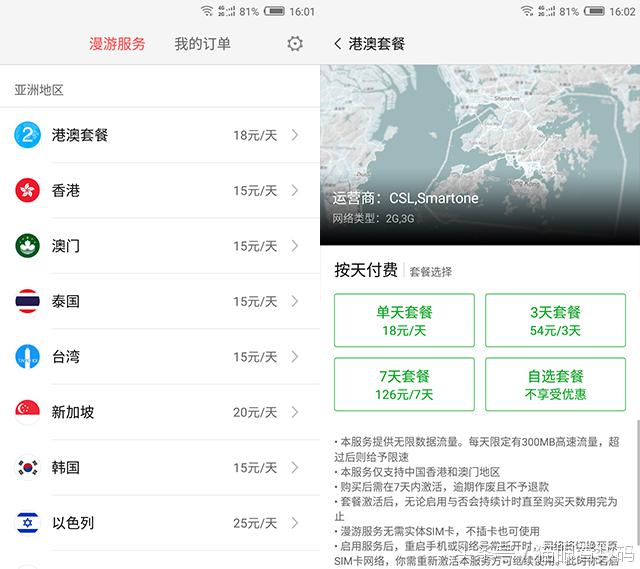640x569 pixels.
Task: Open the chevron on the 港澳套餐 row
Action: [295, 135]
